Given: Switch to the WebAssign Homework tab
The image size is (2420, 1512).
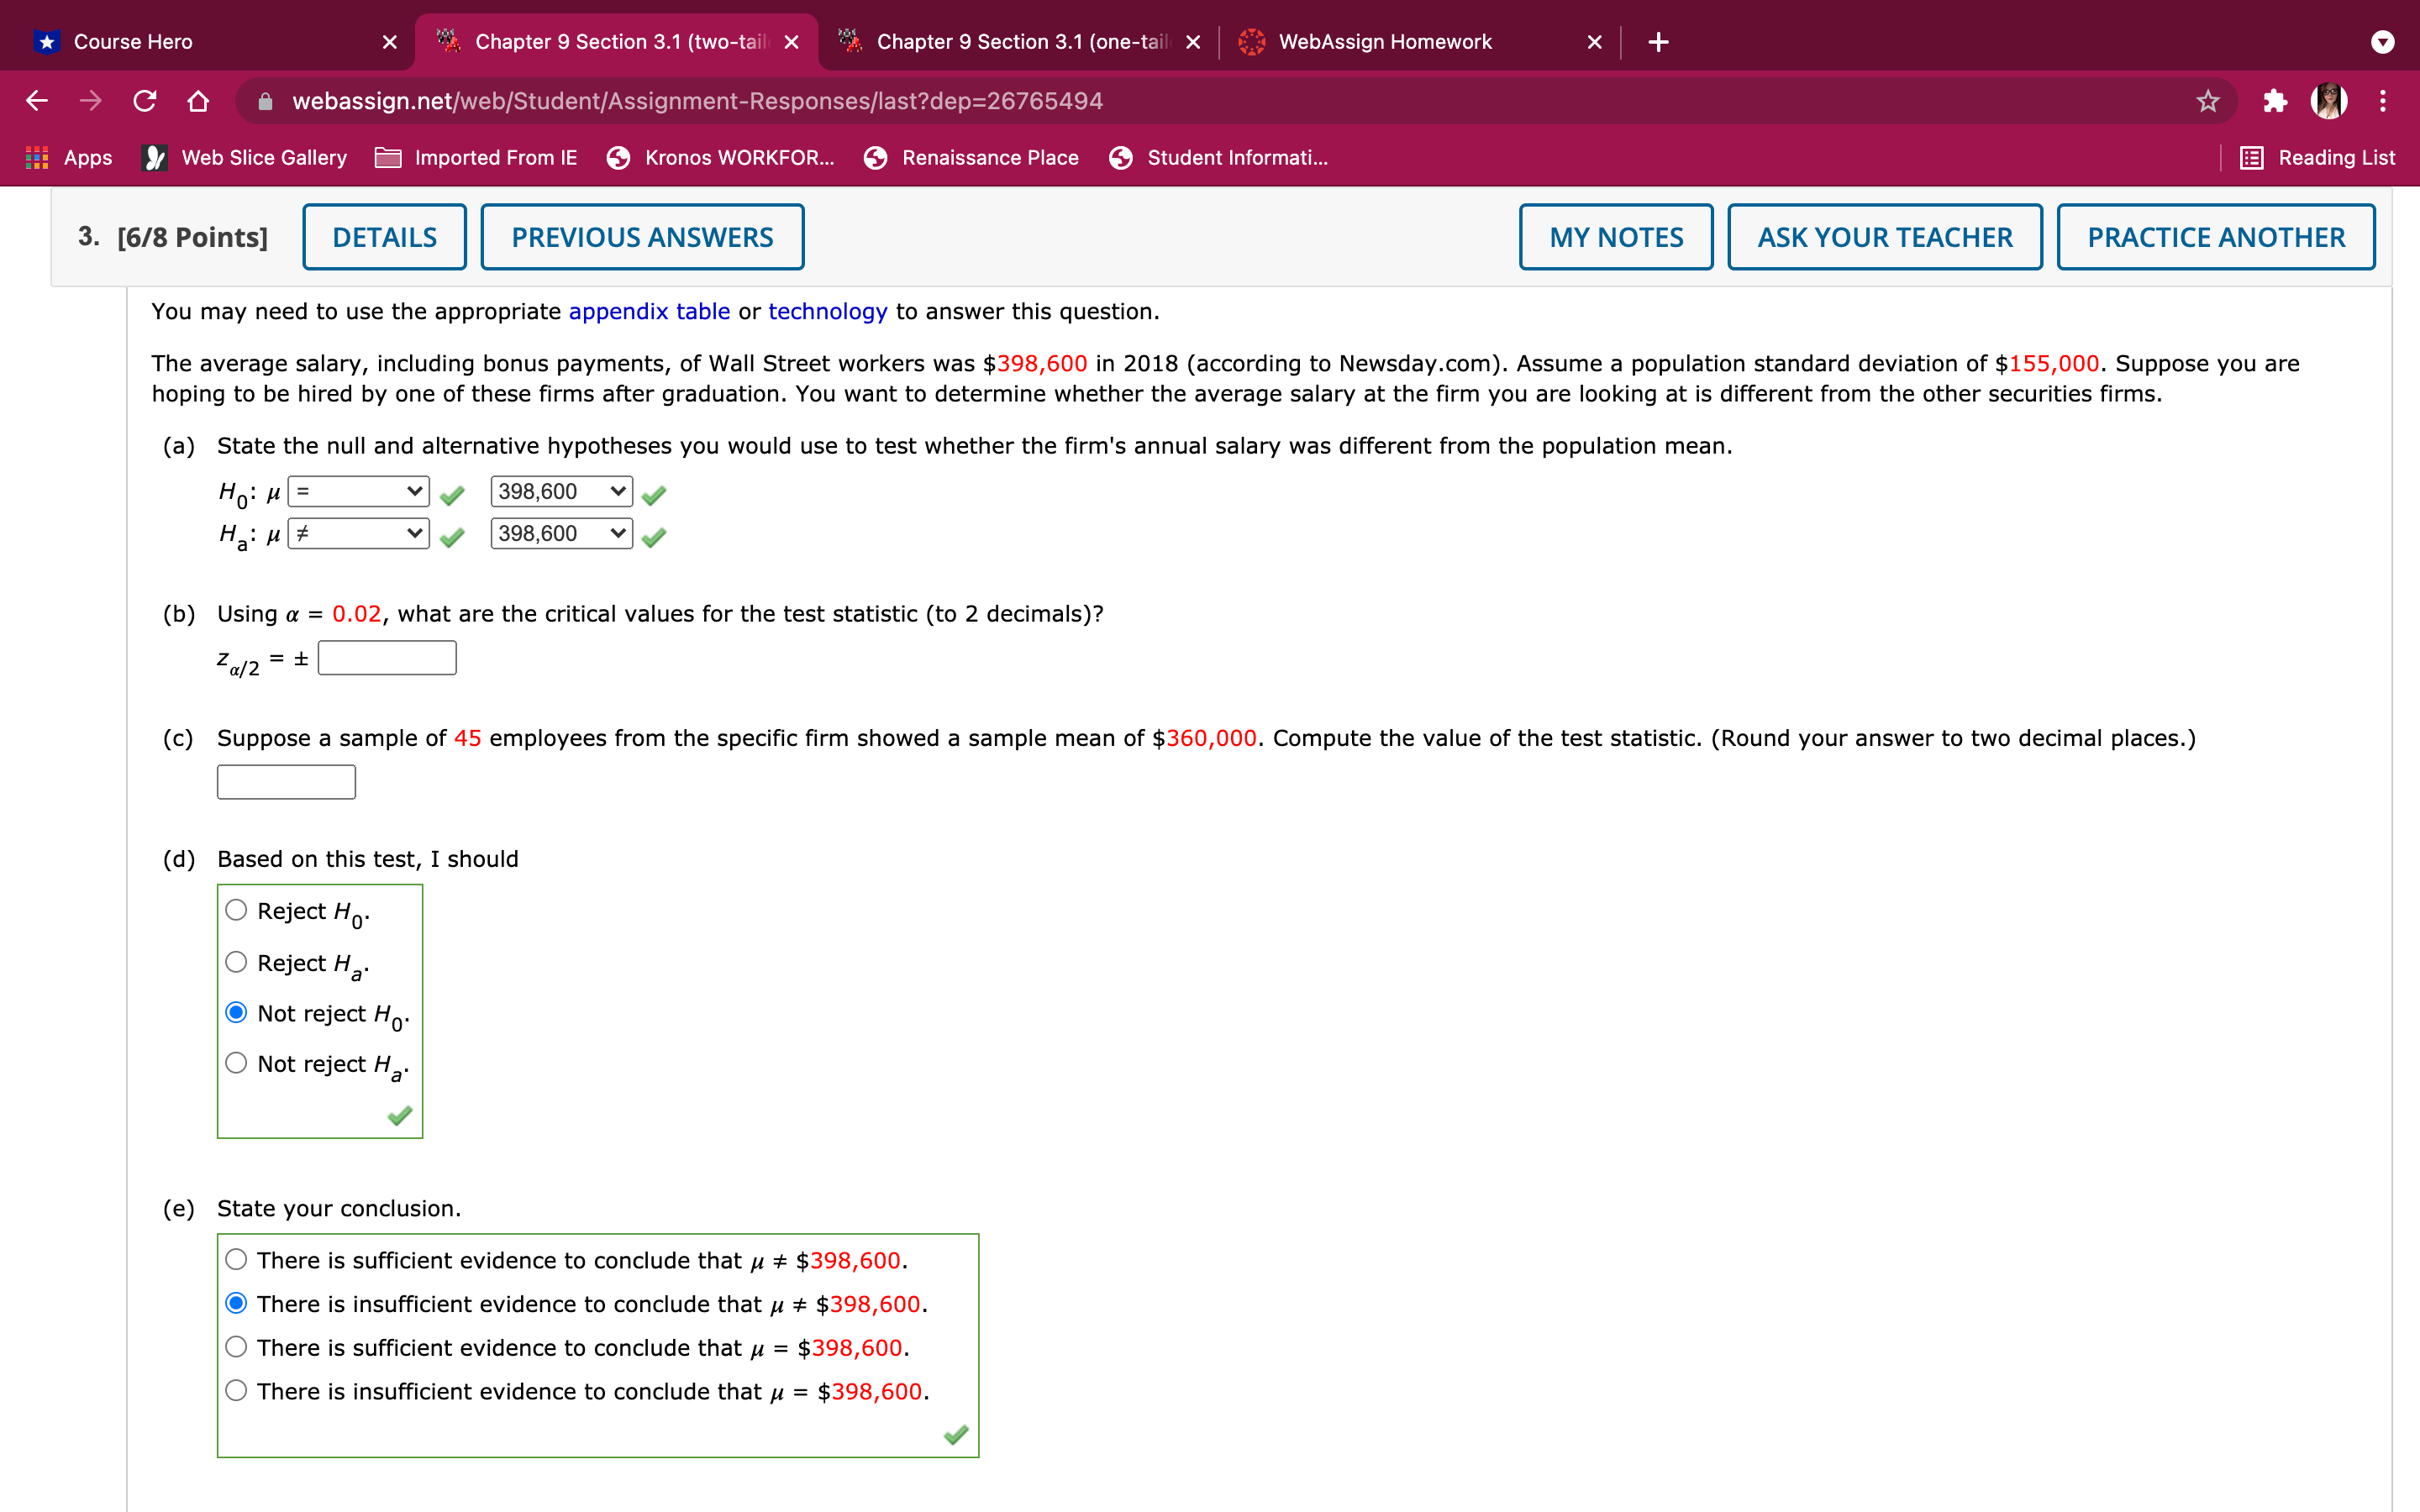Looking at the screenshot, I should [x=1385, y=41].
